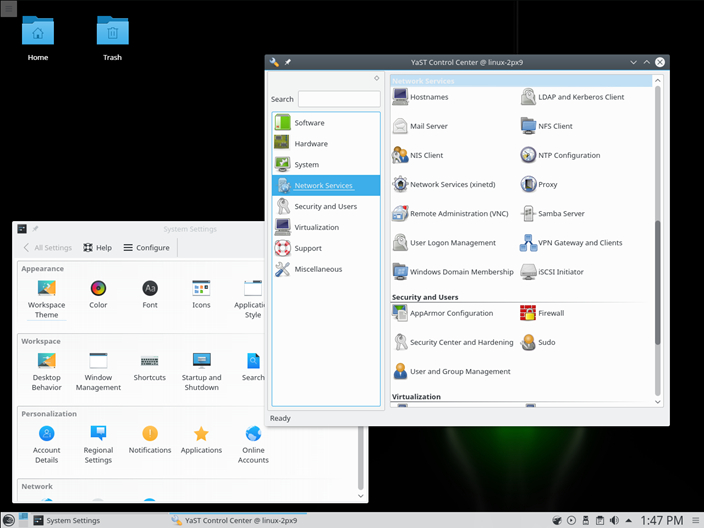
Task: Click the clock showing 1:47 PM
Action: tap(662, 520)
